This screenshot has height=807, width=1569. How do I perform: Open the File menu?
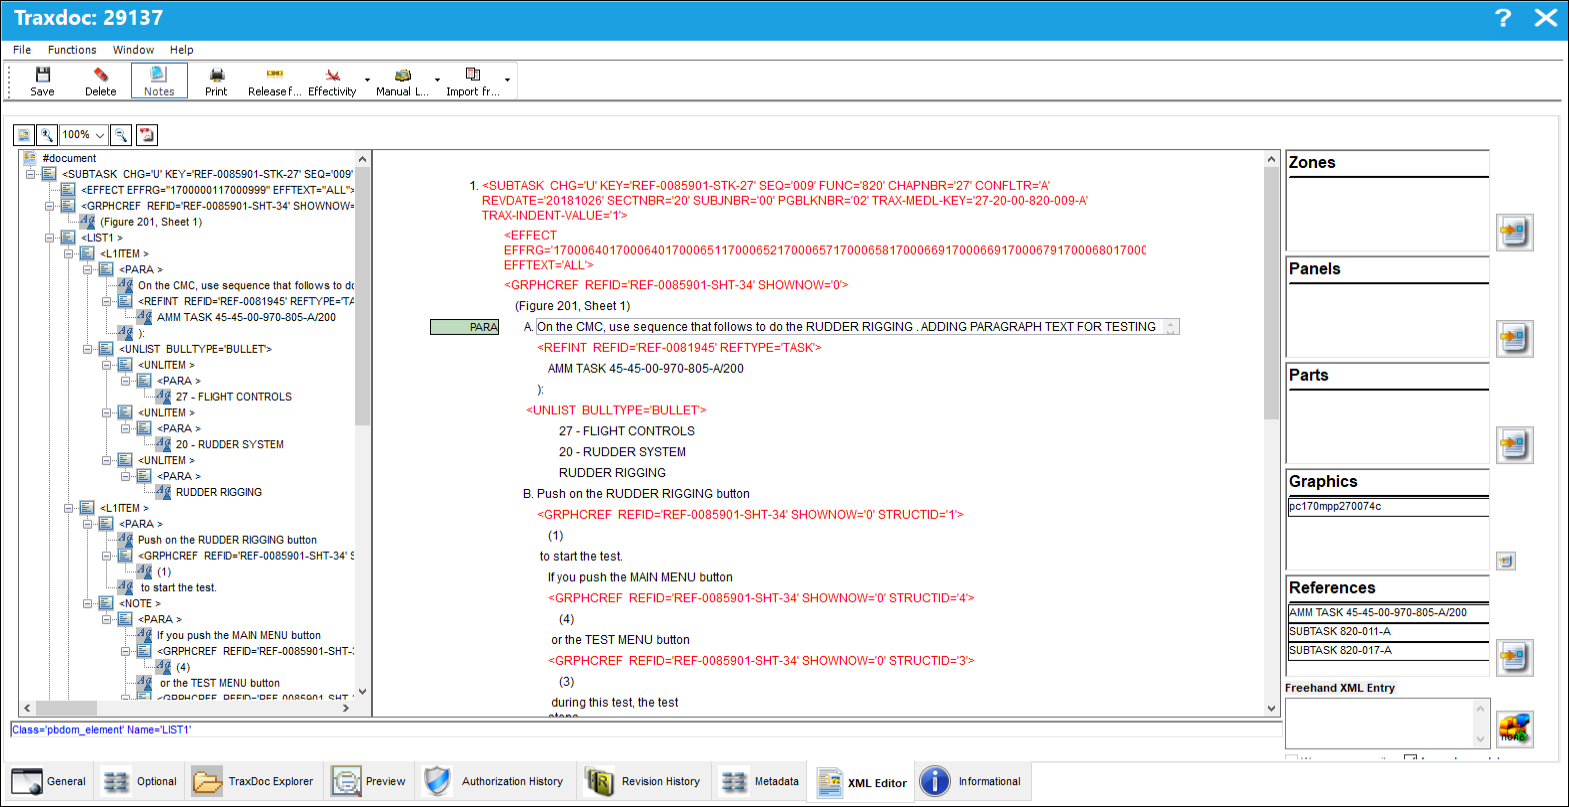coord(22,50)
